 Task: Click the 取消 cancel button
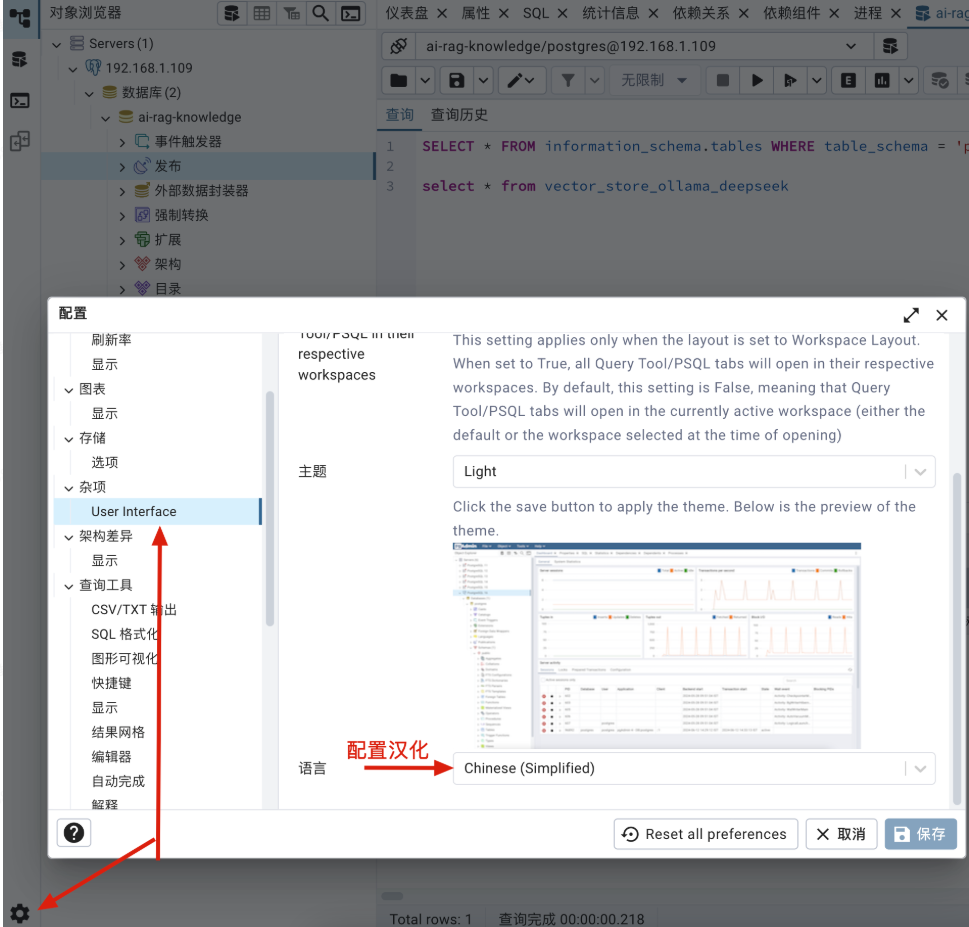tap(841, 834)
